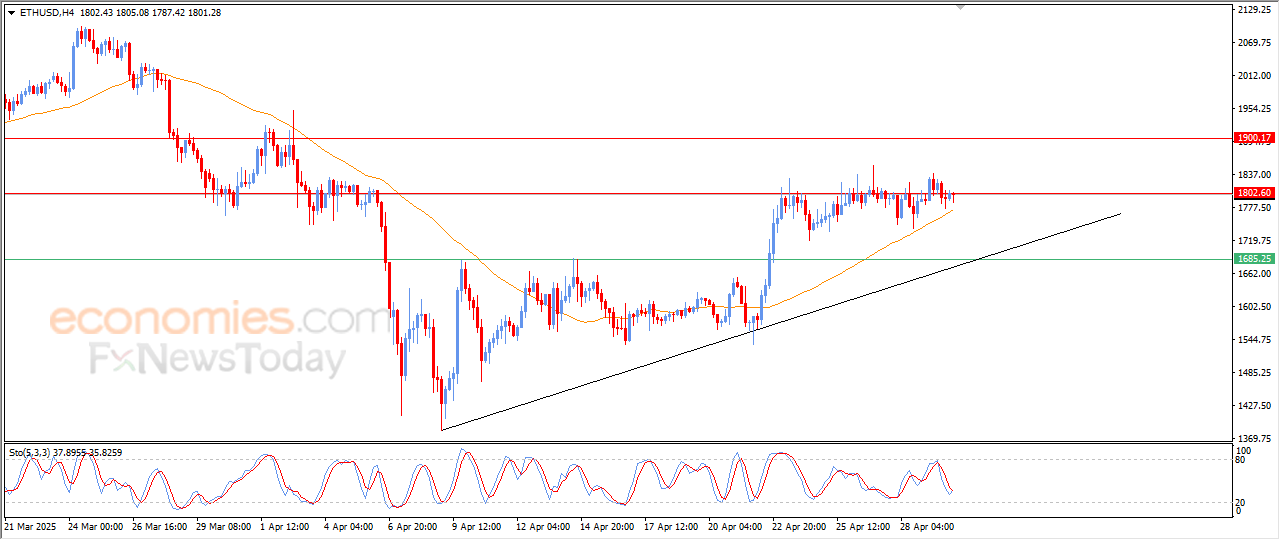The image size is (1280, 540).
Task: Click the ETHUSD,H4 symbol label
Action: [x=46, y=13]
